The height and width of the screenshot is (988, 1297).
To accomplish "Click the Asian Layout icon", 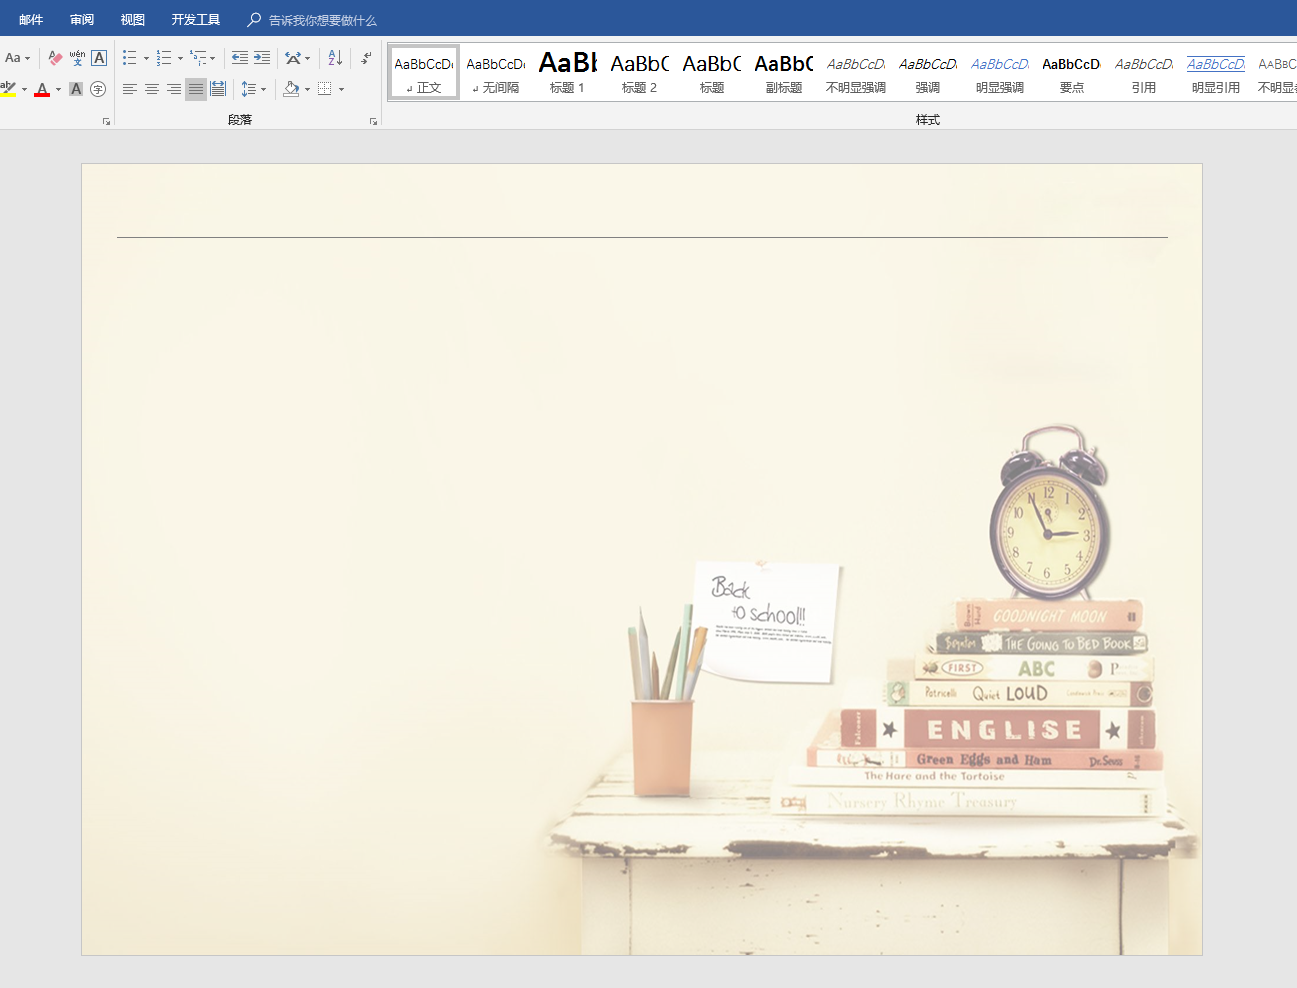I will point(293,58).
